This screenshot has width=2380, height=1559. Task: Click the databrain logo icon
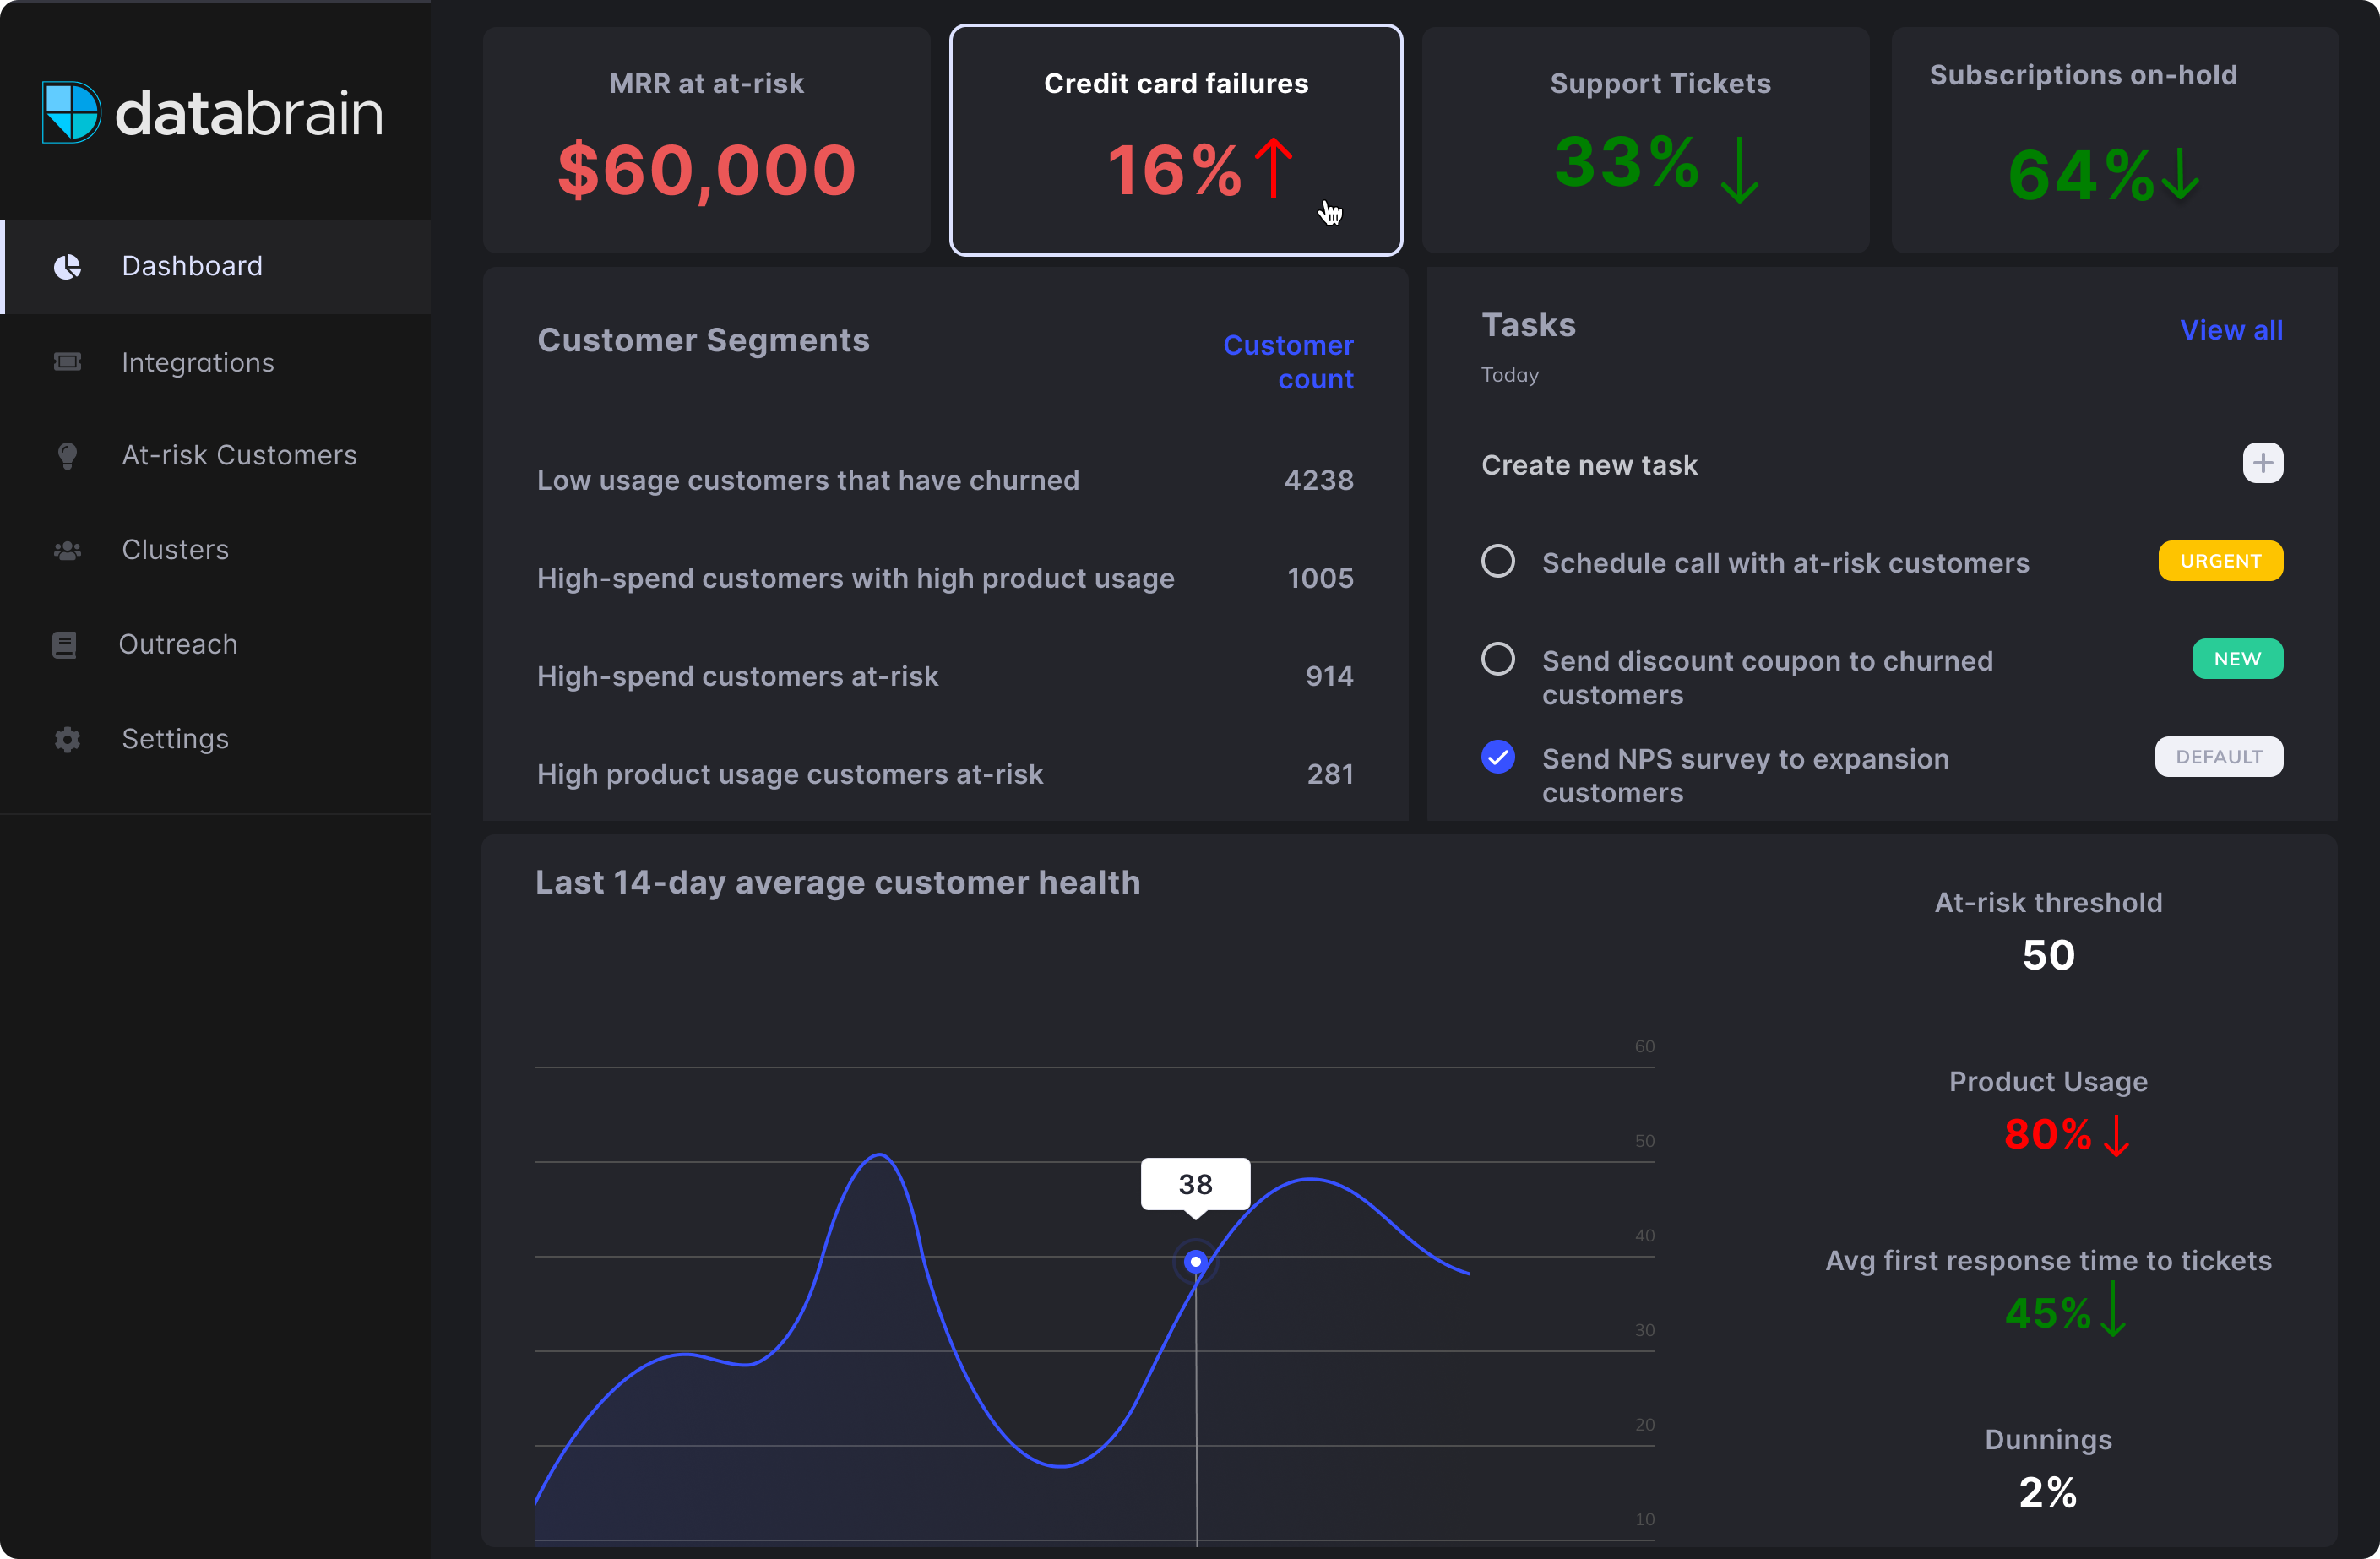pos(71,112)
